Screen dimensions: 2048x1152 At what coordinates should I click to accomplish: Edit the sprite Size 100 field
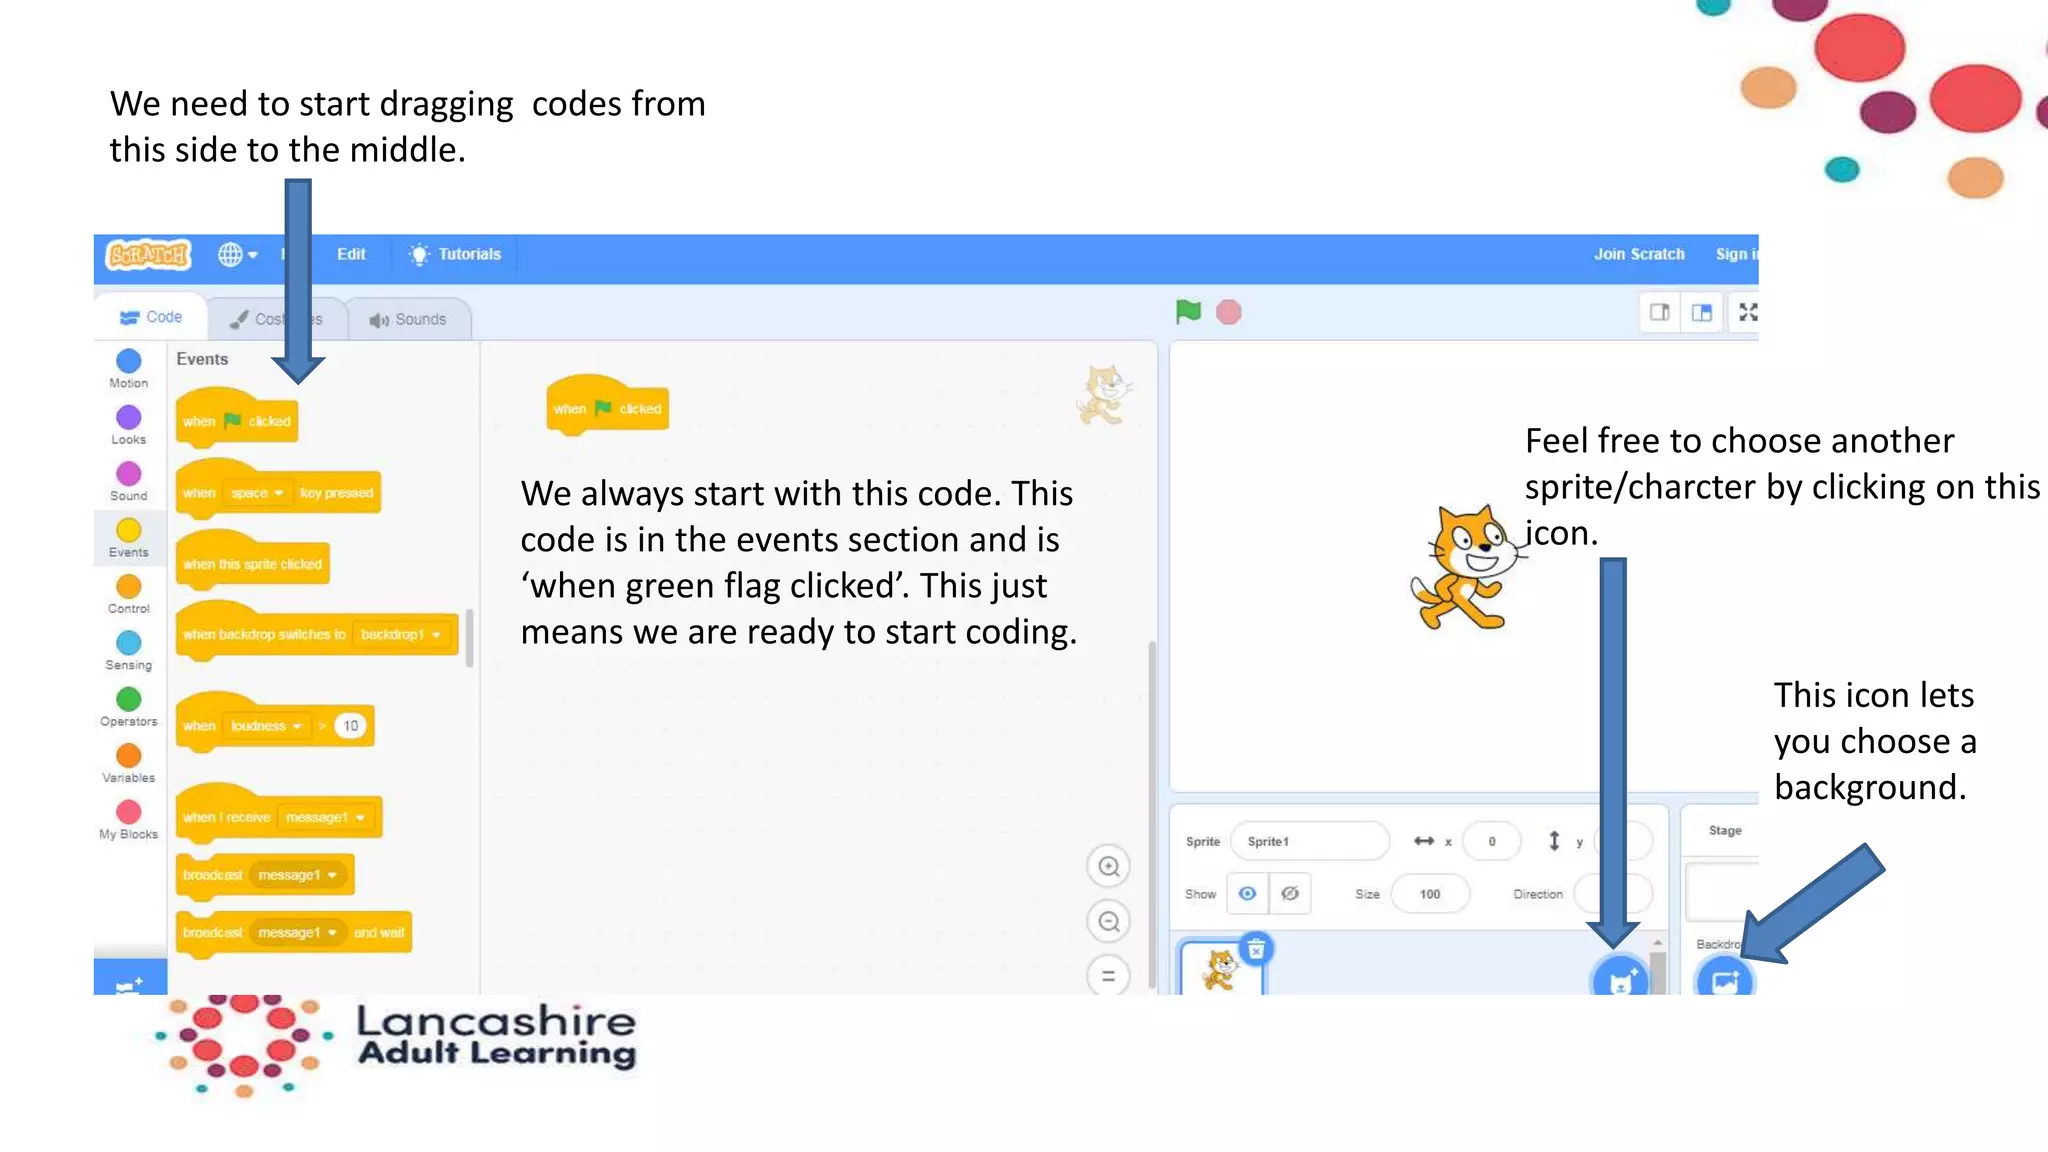coord(1430,893)
